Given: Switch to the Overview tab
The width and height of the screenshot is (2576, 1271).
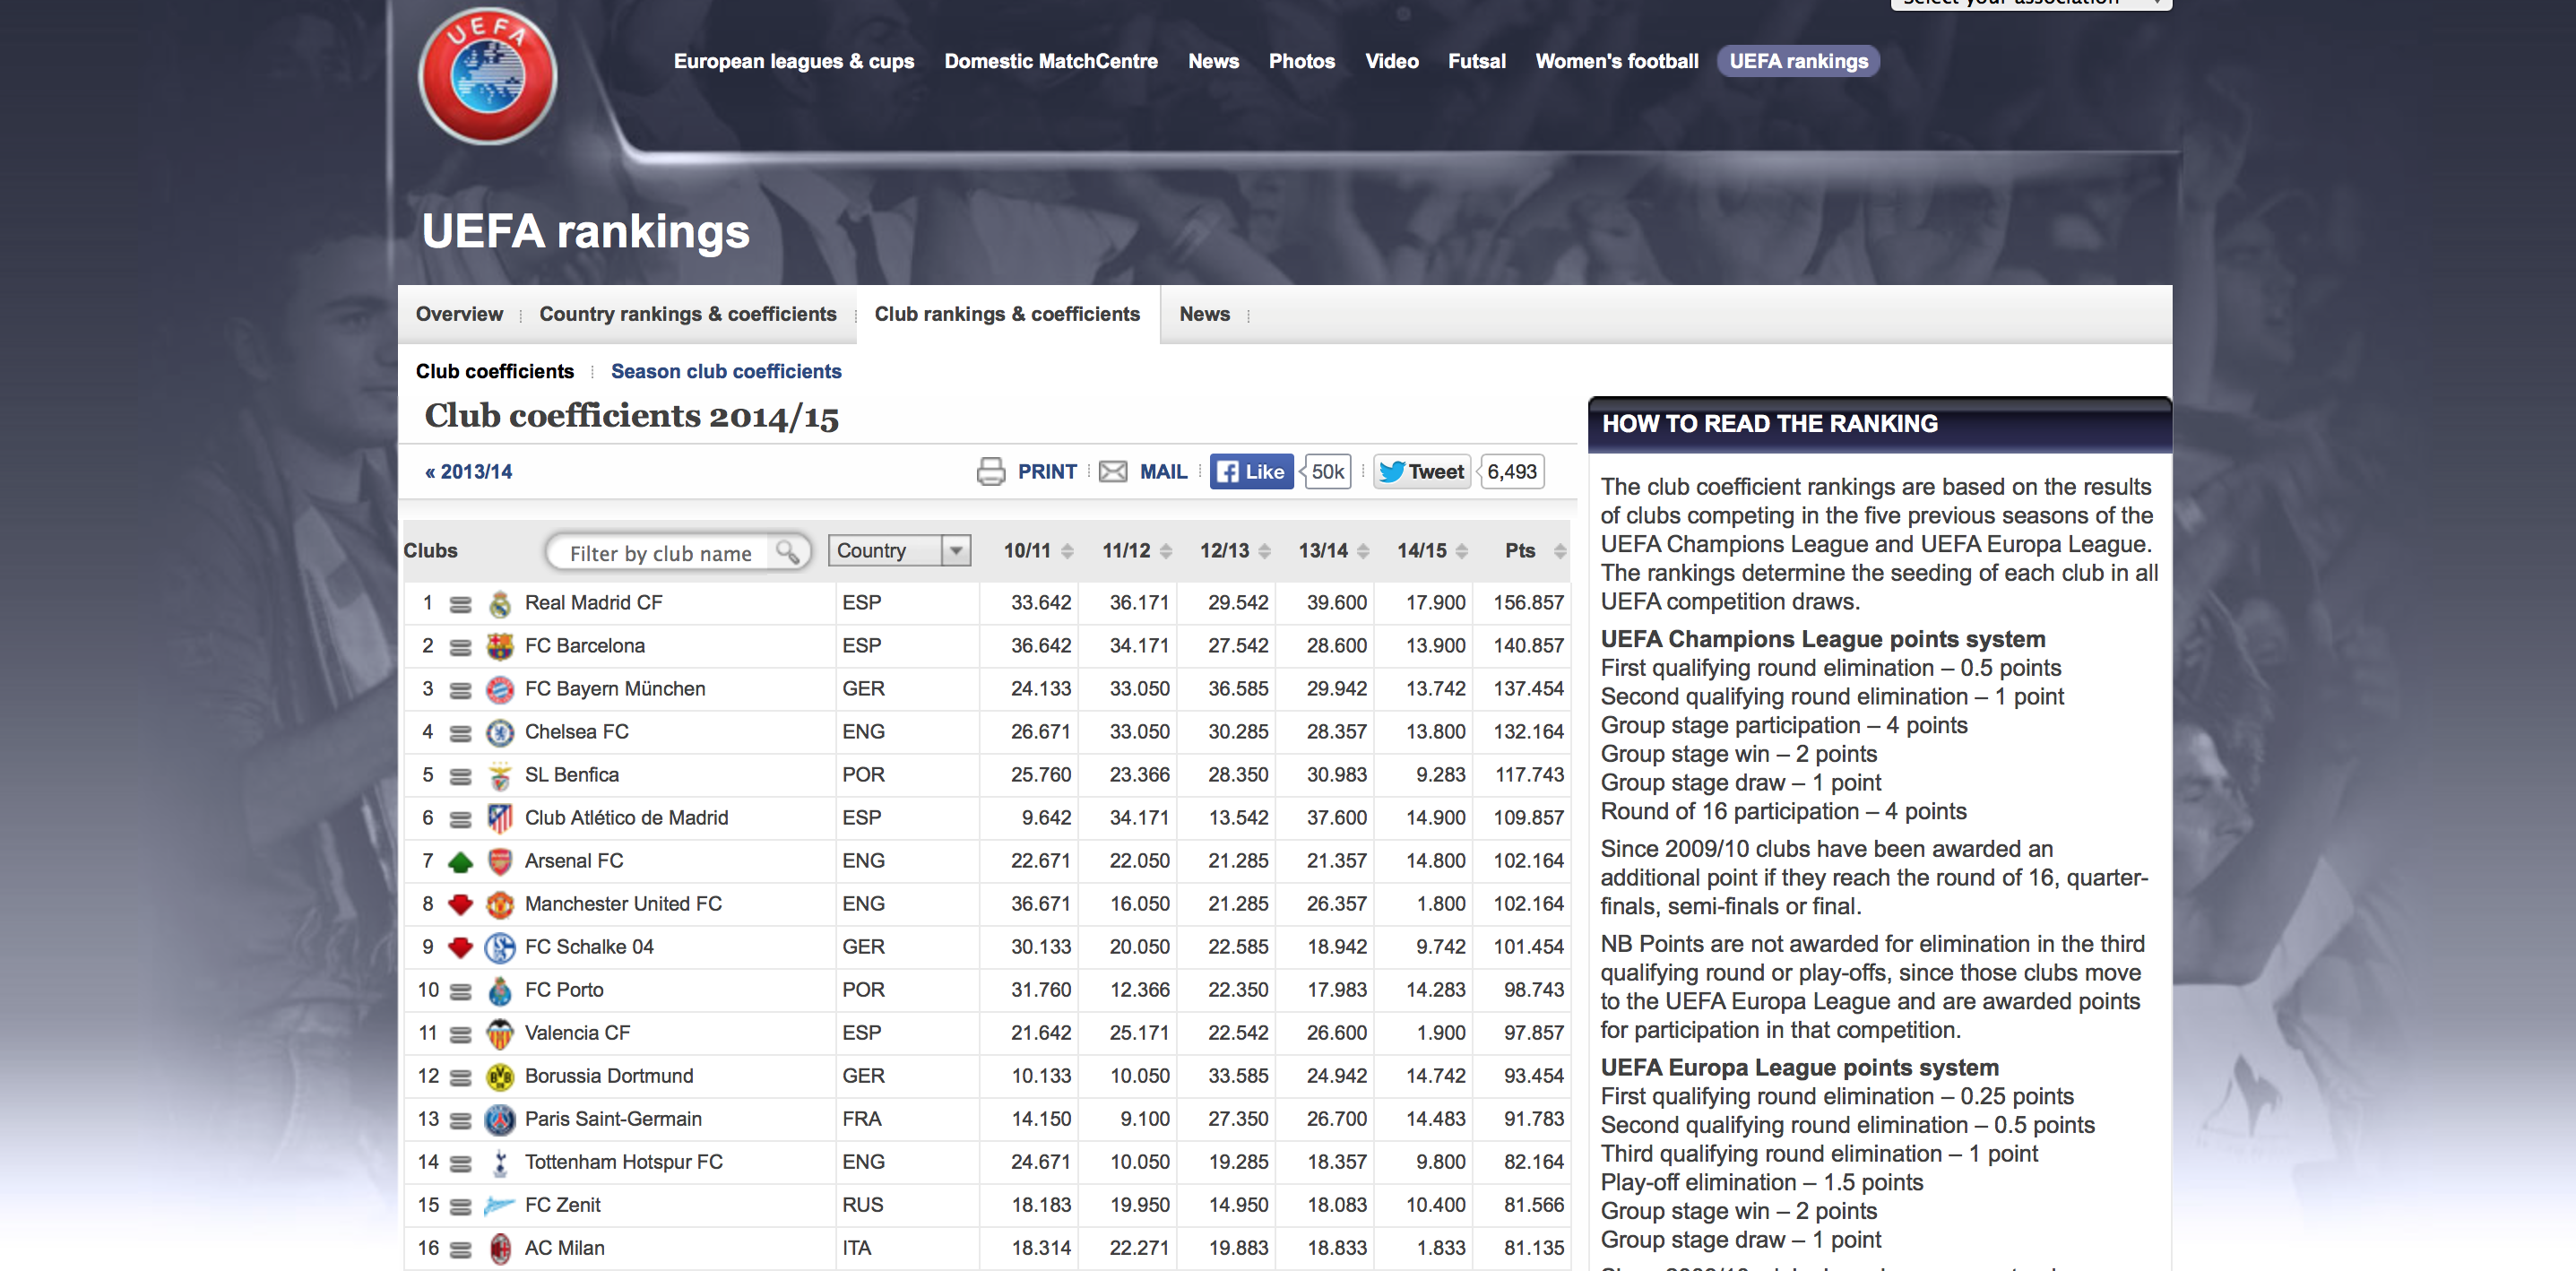Looking at the screenshot, I should [x=459, y=314].
